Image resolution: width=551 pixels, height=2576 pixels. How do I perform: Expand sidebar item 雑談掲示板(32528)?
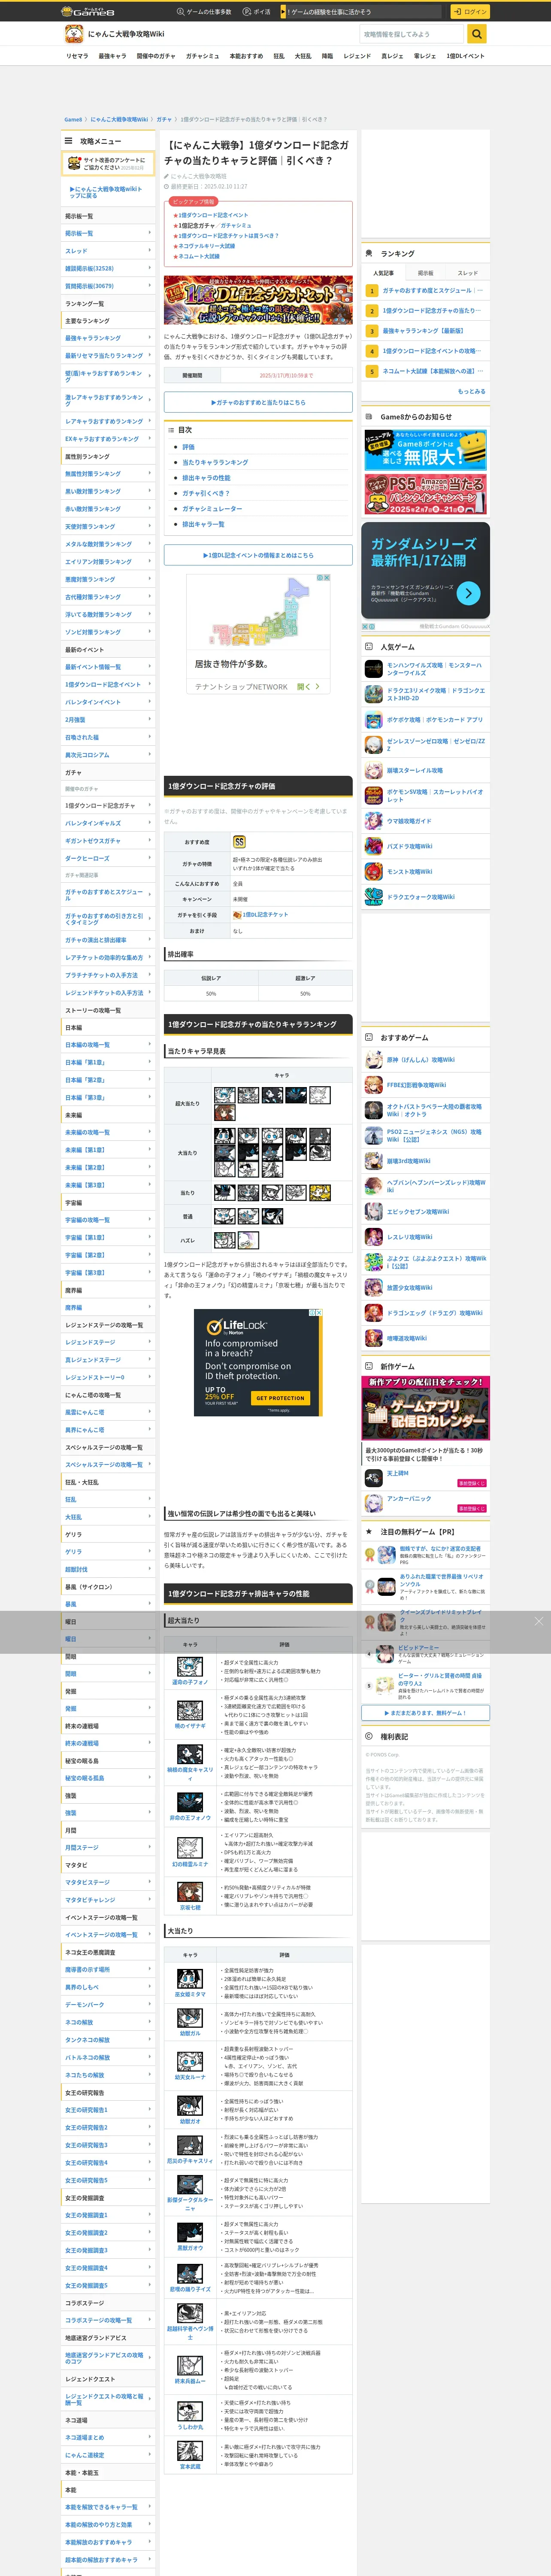click(108, 268)
